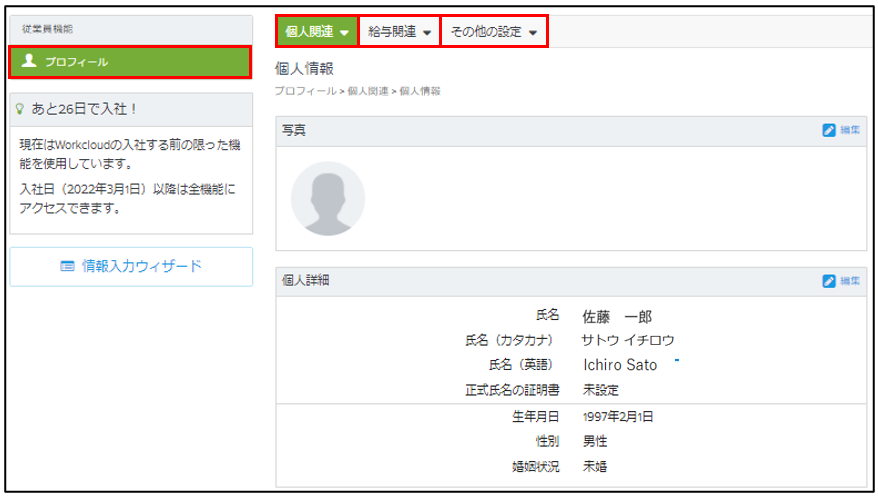Click 個人関連 in the breadcrumb
Screen dimensions: 878x498
[367, 91]
